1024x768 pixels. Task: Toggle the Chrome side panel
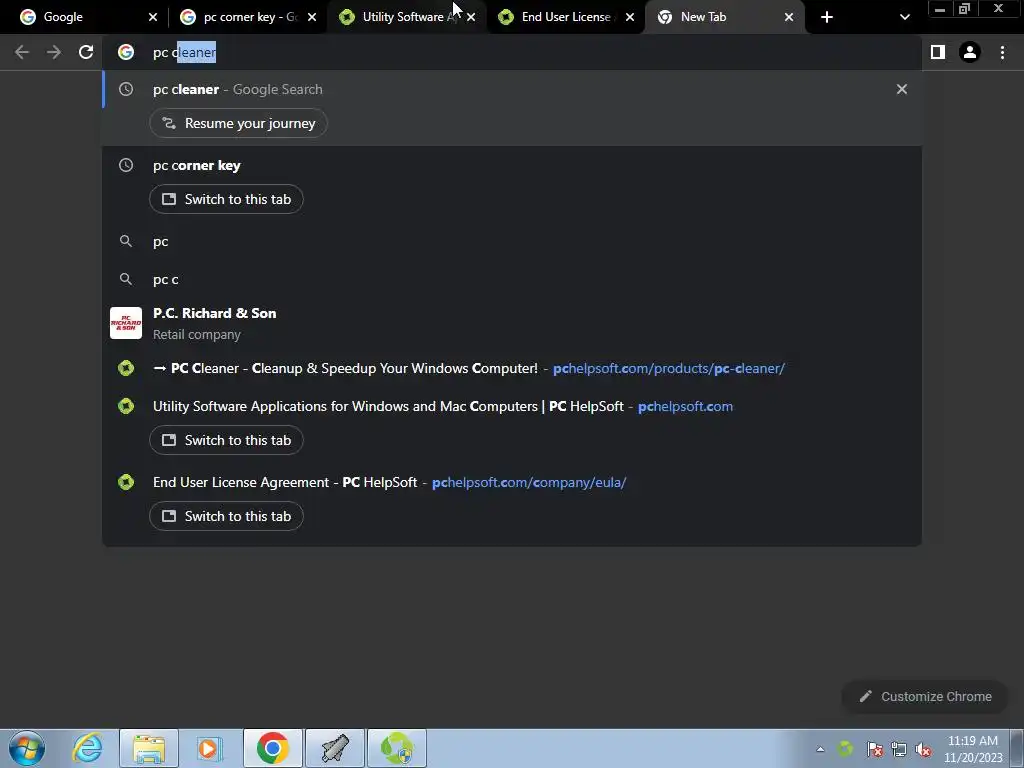938,52
